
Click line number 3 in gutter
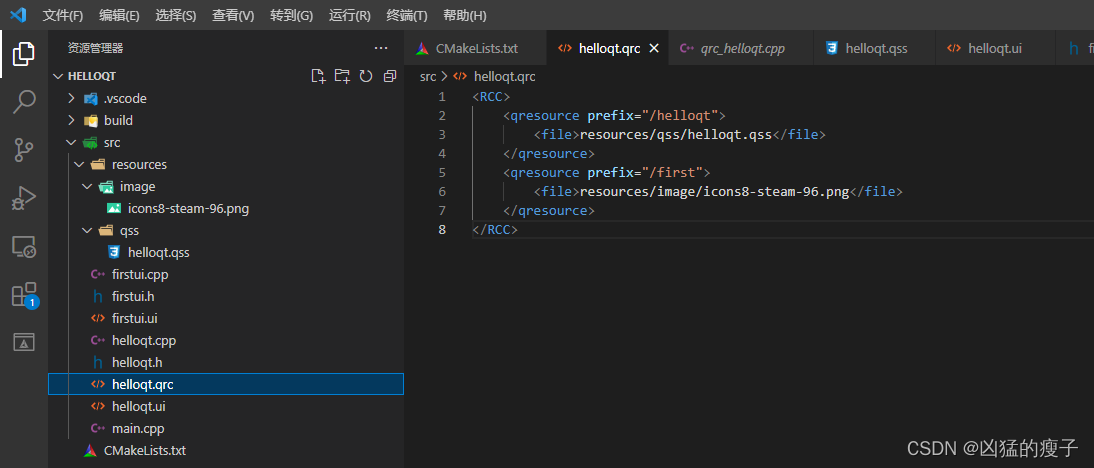(442, 134)
